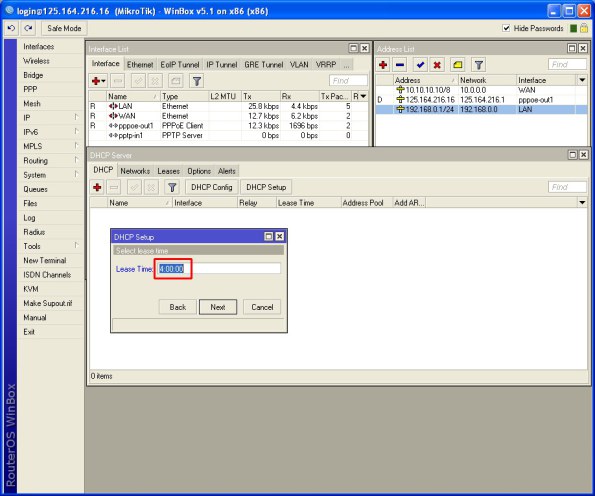The width and height of the screenshot is (595, 496).
Task: Click DHCP Config button
Action: (x=212, y=187)
